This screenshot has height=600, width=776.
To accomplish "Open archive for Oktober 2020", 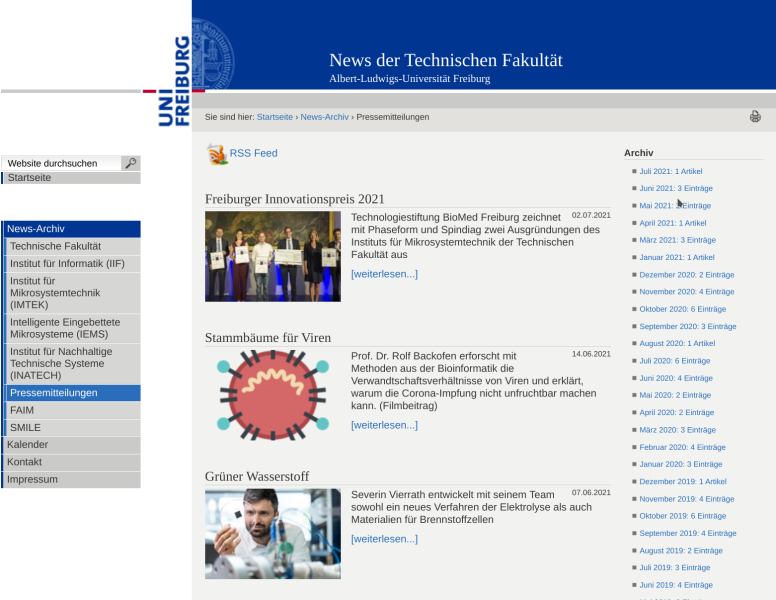I will point(682,309).
